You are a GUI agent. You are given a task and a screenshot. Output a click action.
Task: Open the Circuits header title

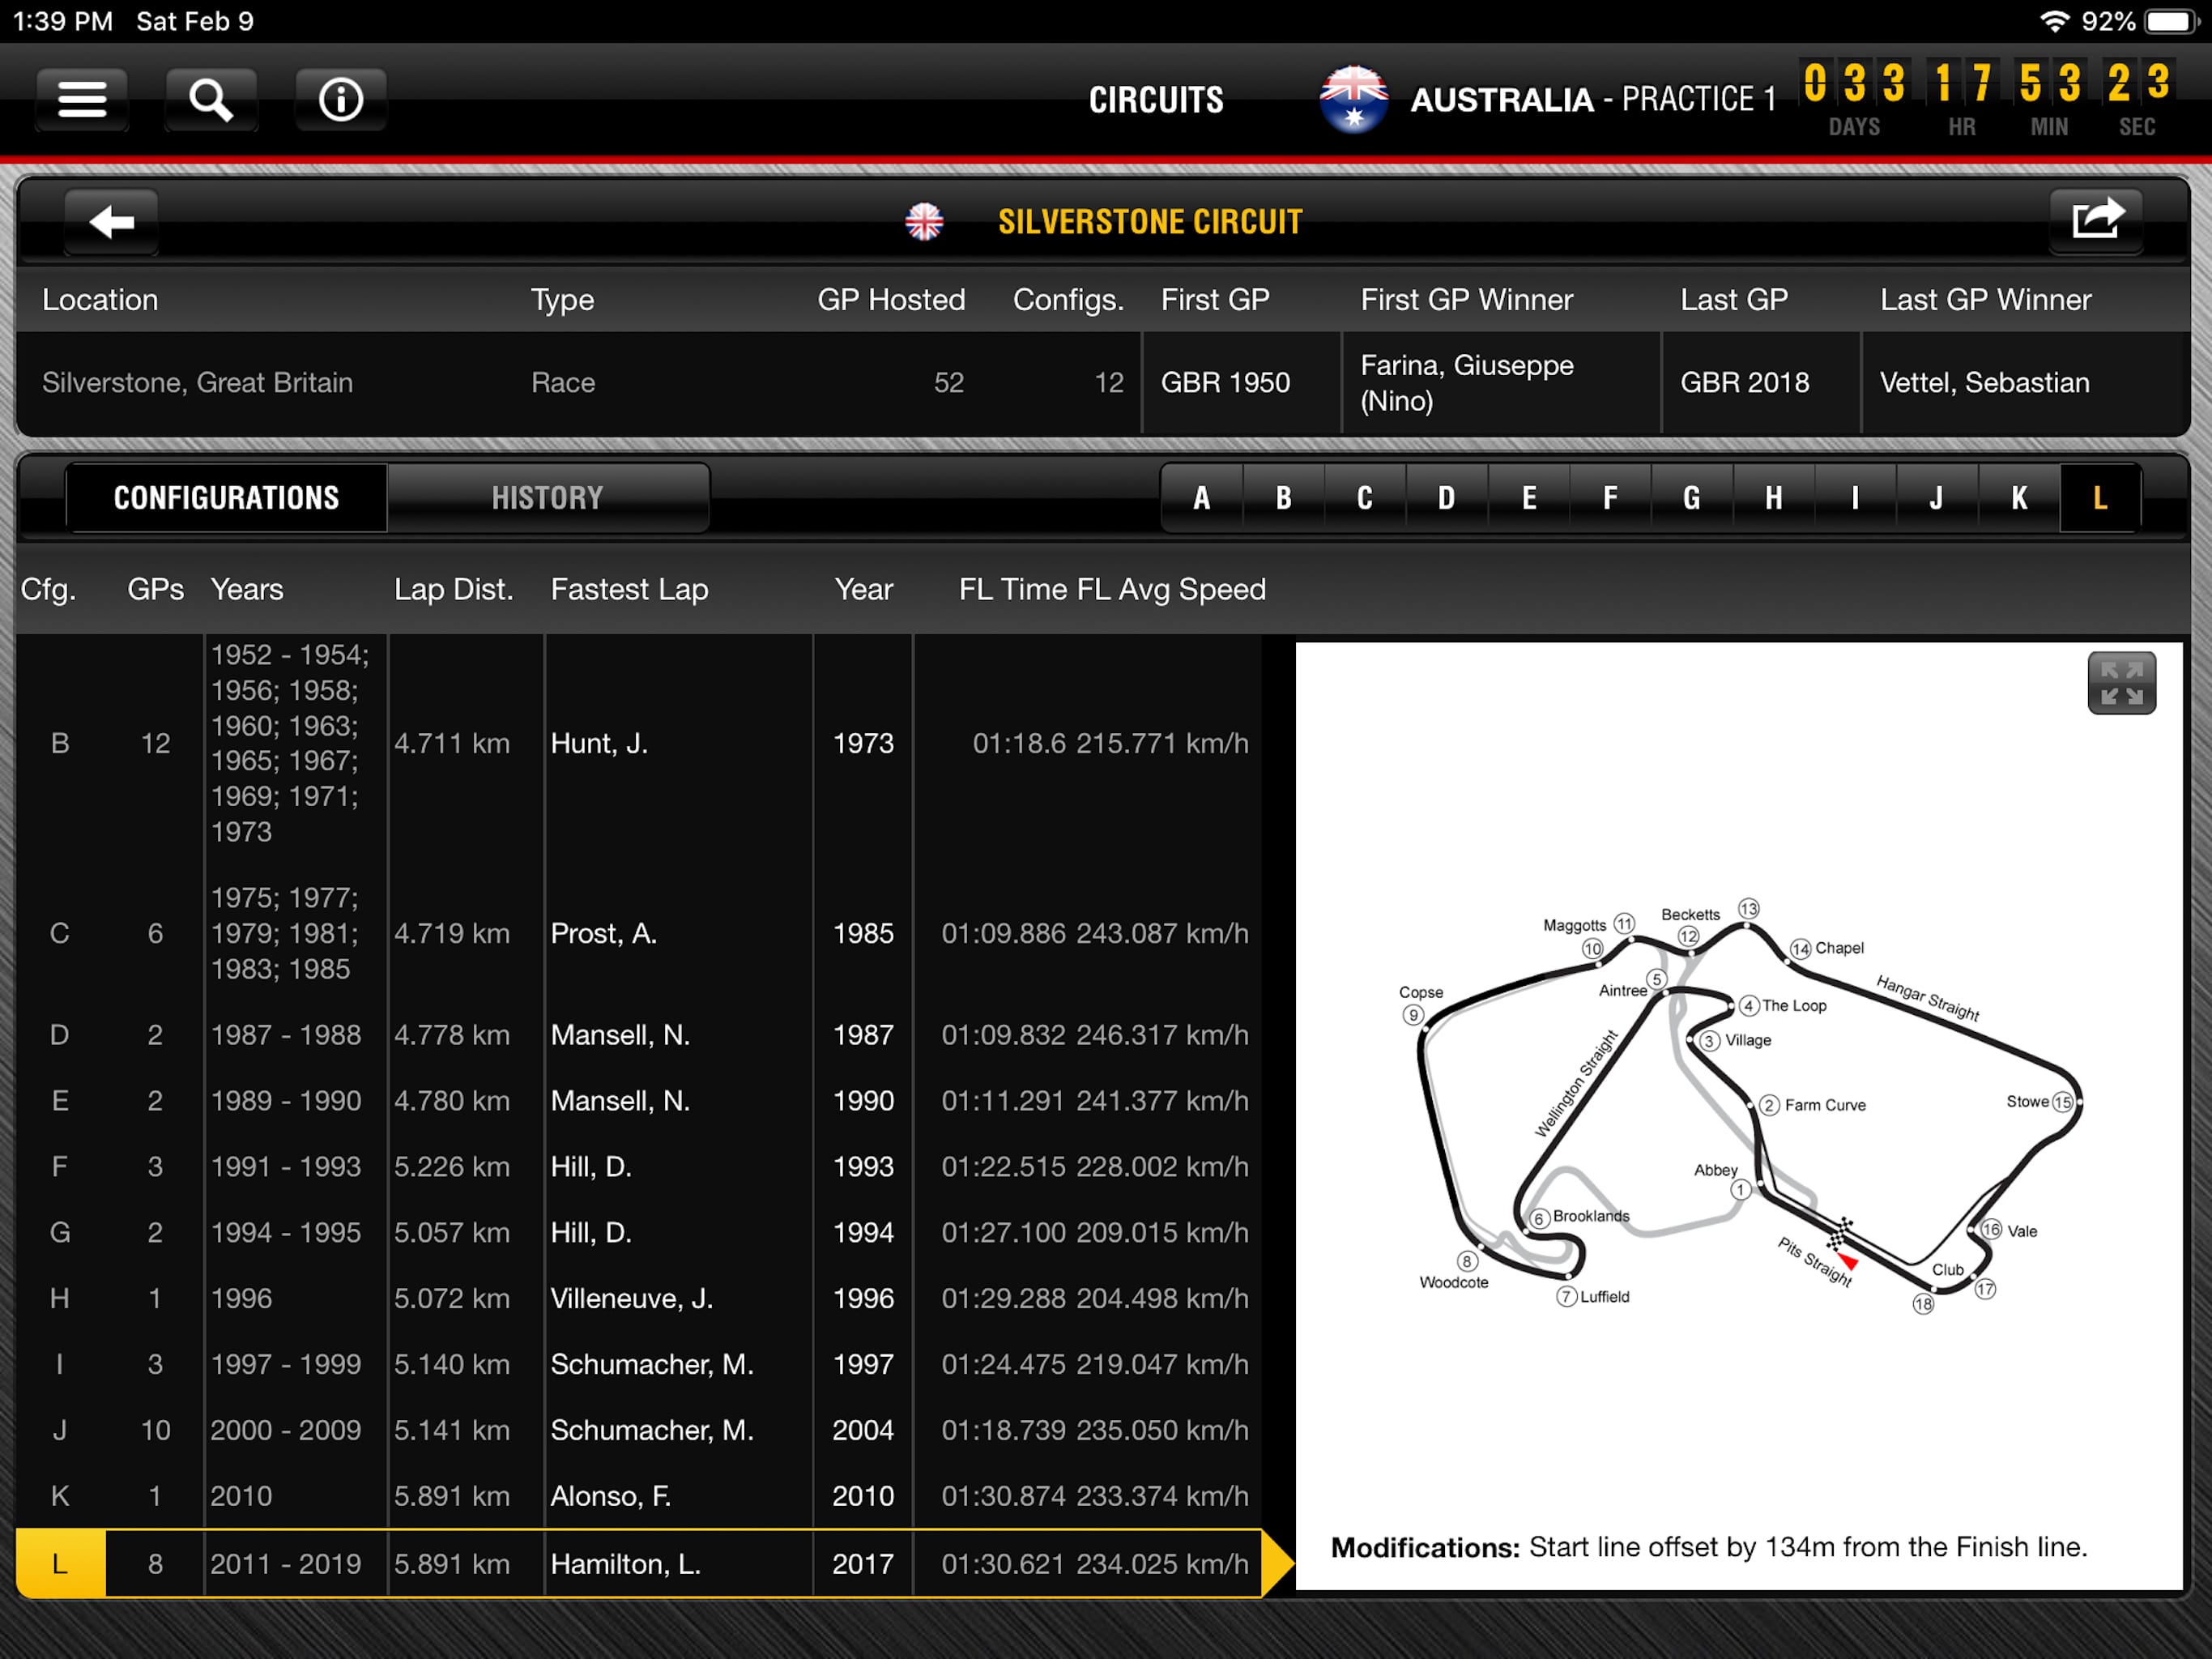pos(1155,99)
